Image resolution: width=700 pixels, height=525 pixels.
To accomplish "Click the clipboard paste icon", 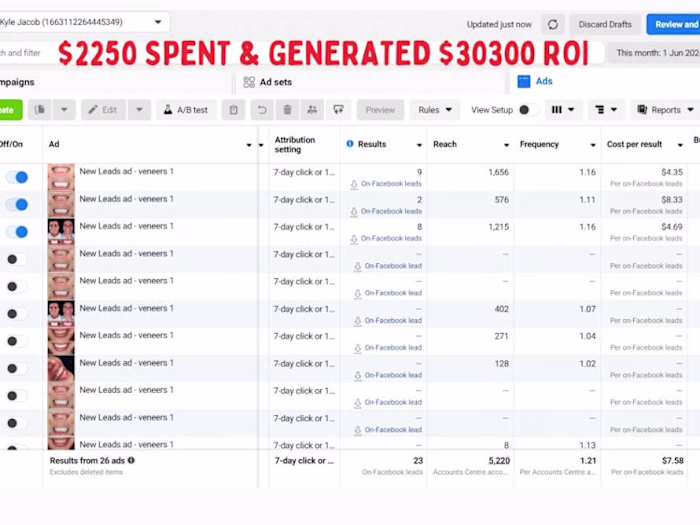I will [233, 110].
